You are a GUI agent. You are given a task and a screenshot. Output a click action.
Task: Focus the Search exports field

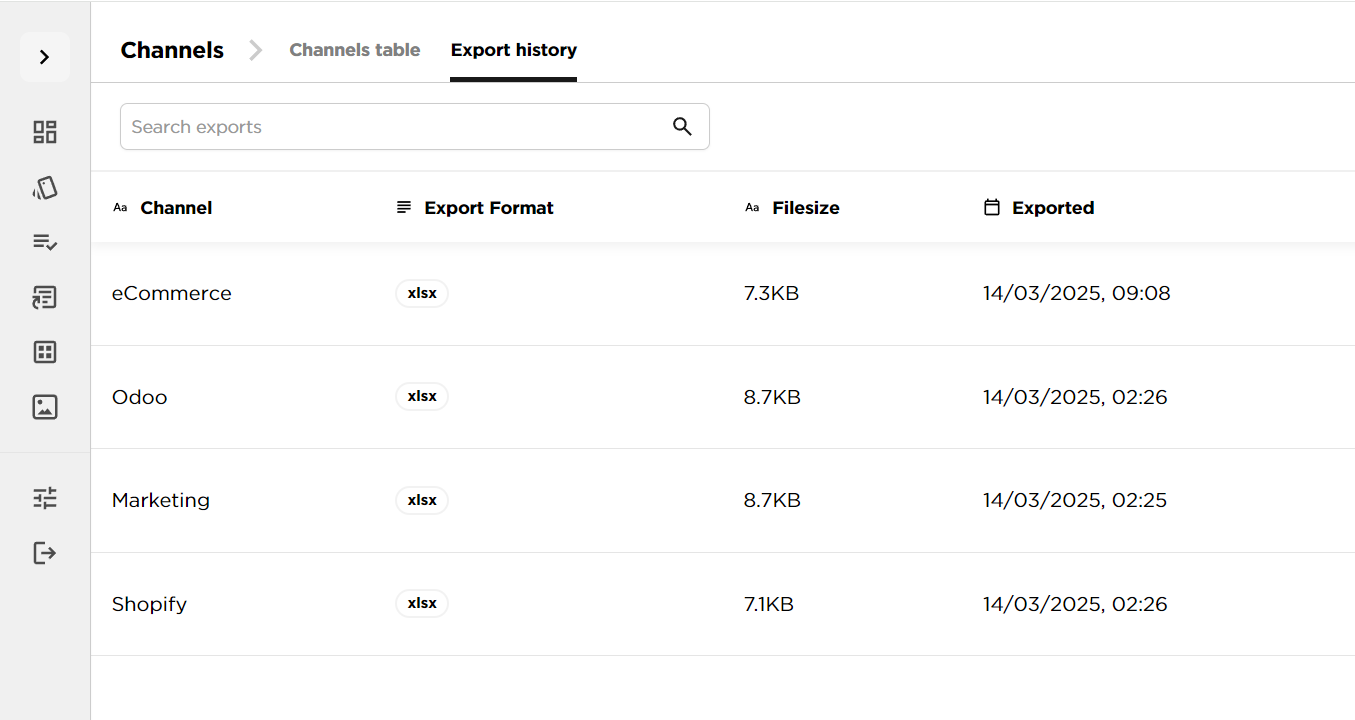(415, 127)
